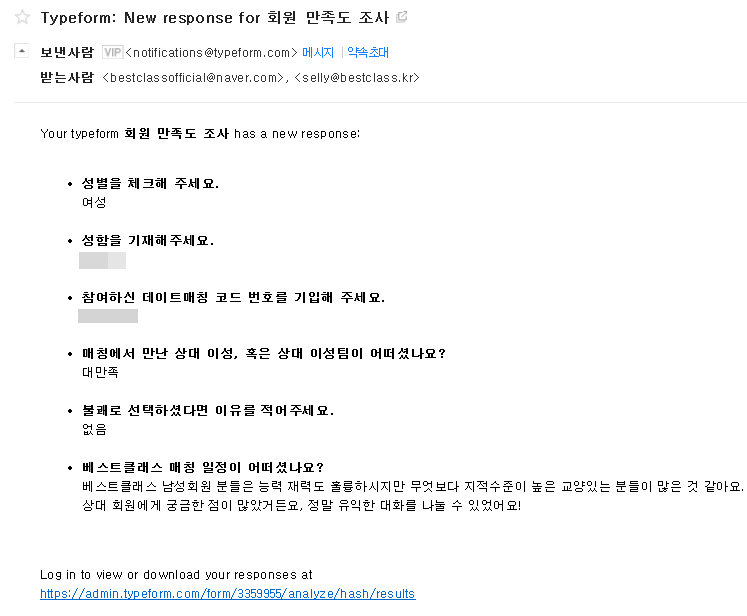The width and height of the screenshot is (747, 616).
Task: Click the 약속초대 invitation link
Action: coord(367,52)
